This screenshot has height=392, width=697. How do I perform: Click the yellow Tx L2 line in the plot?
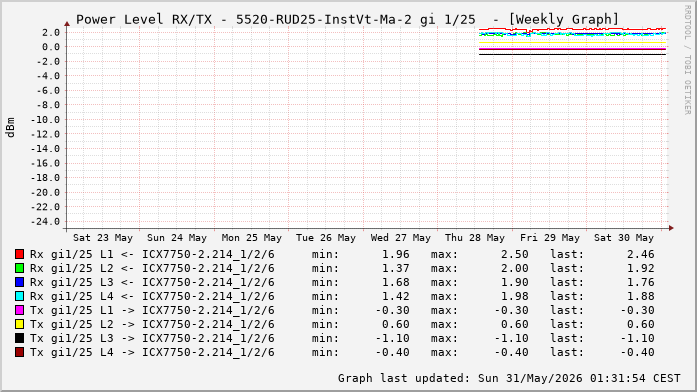coord(573,43)
